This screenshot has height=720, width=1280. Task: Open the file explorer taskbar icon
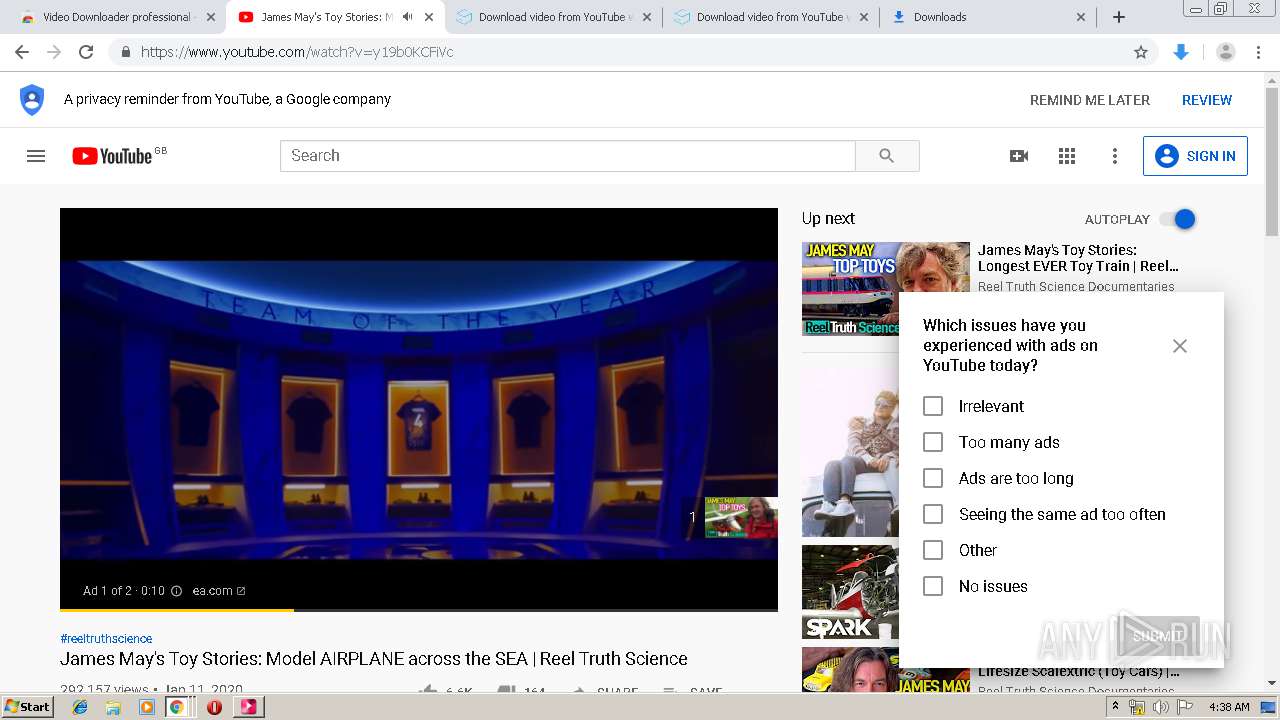click(x=113, y=707)
